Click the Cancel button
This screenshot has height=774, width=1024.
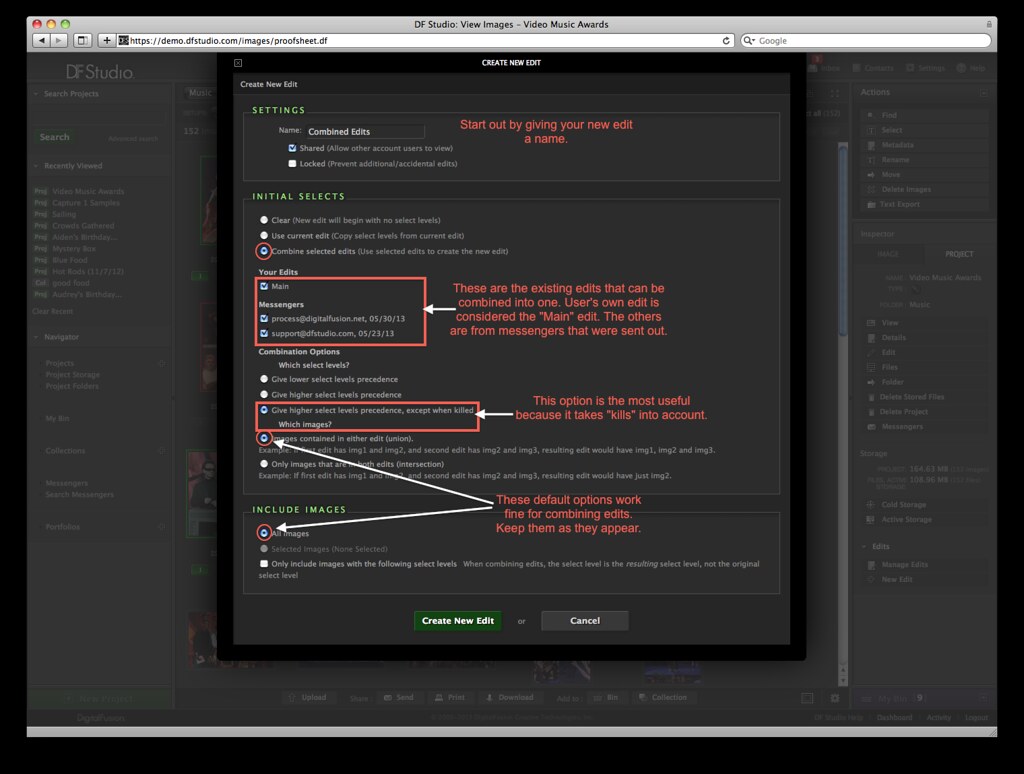tap(585, 621)
